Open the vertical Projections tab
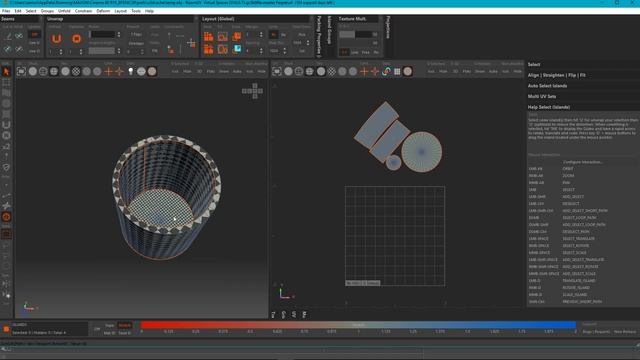Screen dimensions: 640x360 tap(388, 27)
